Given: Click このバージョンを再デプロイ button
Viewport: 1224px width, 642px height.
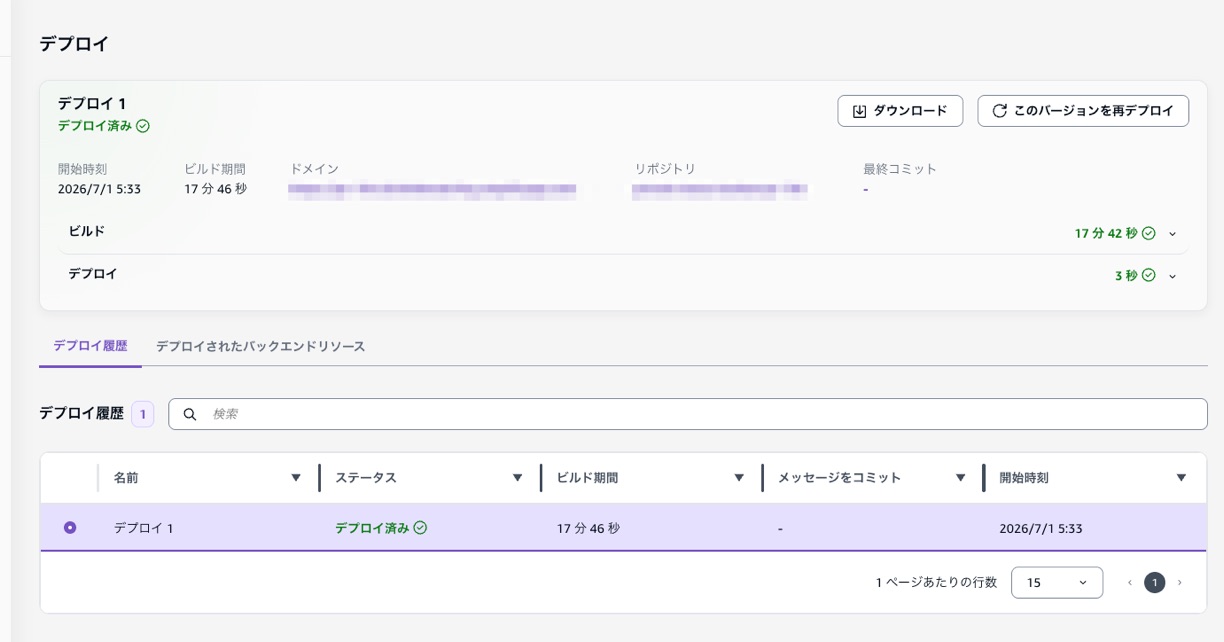Looking at the screenshot, I should (x=1083, y=111).
